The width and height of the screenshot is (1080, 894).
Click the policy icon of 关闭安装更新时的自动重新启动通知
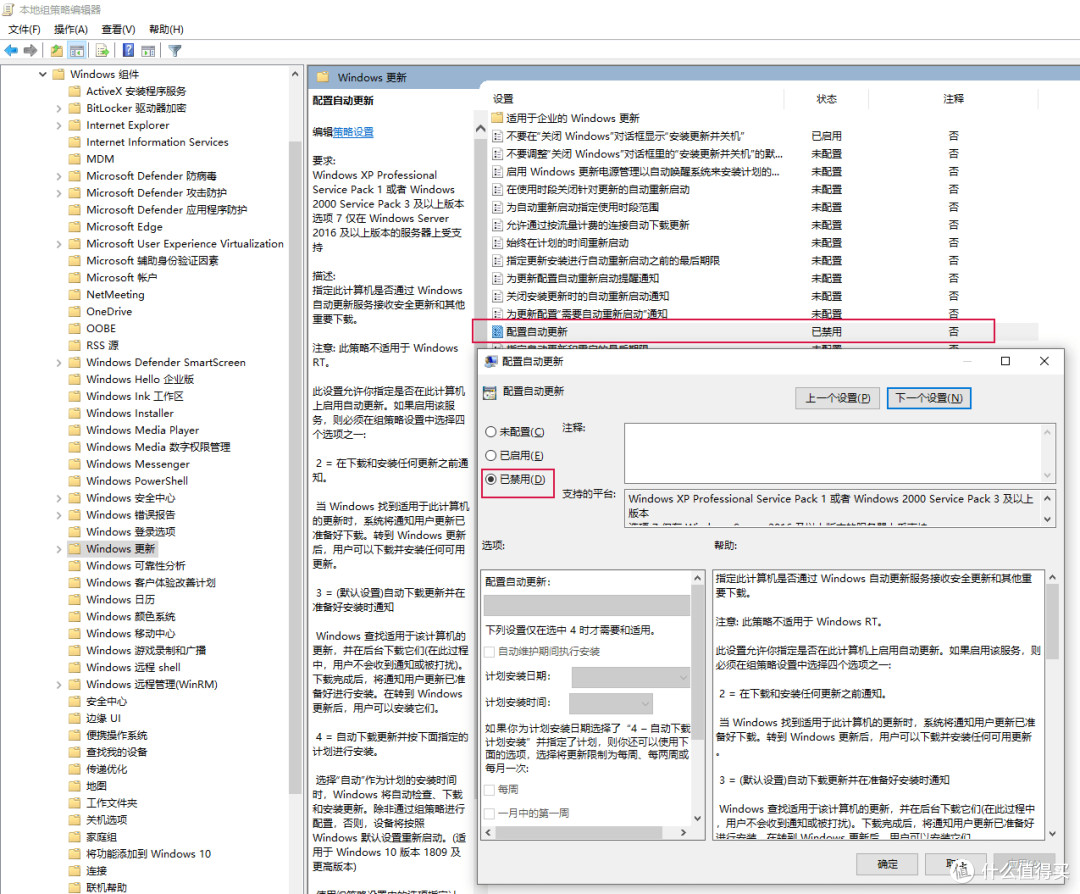click(x=497, y=296)
